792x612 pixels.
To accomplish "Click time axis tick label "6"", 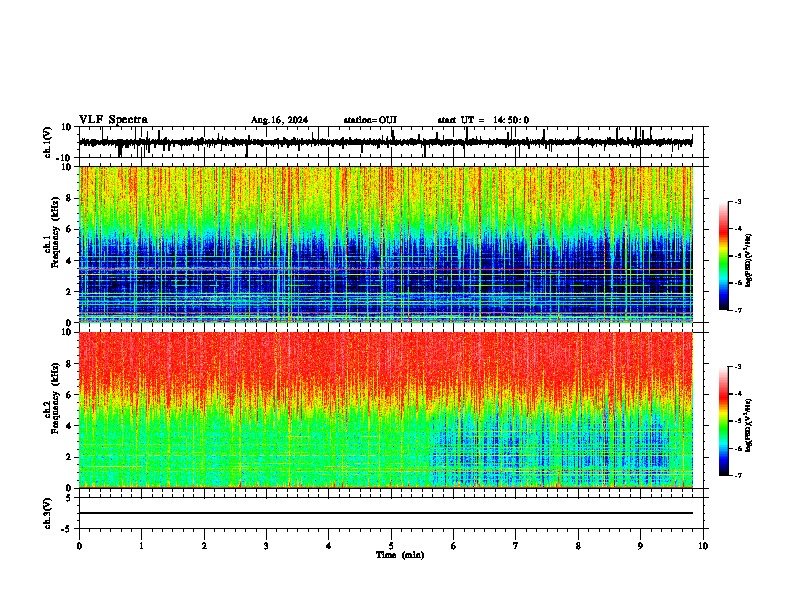I will pyautogui.click(x=454, y=546).
